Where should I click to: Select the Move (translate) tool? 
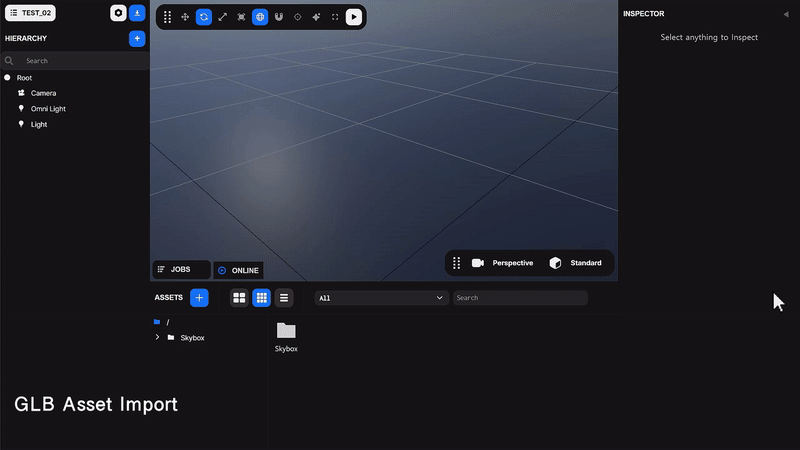185,17
